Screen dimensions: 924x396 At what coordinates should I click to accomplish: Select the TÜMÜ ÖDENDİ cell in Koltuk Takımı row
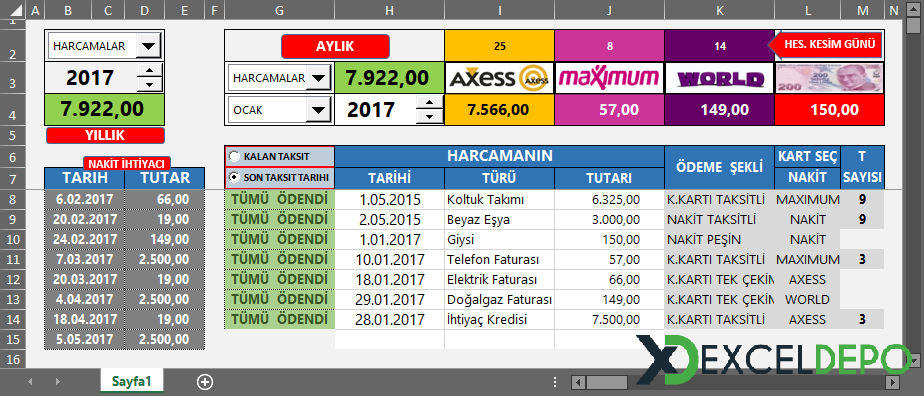[x=279, y=200]
